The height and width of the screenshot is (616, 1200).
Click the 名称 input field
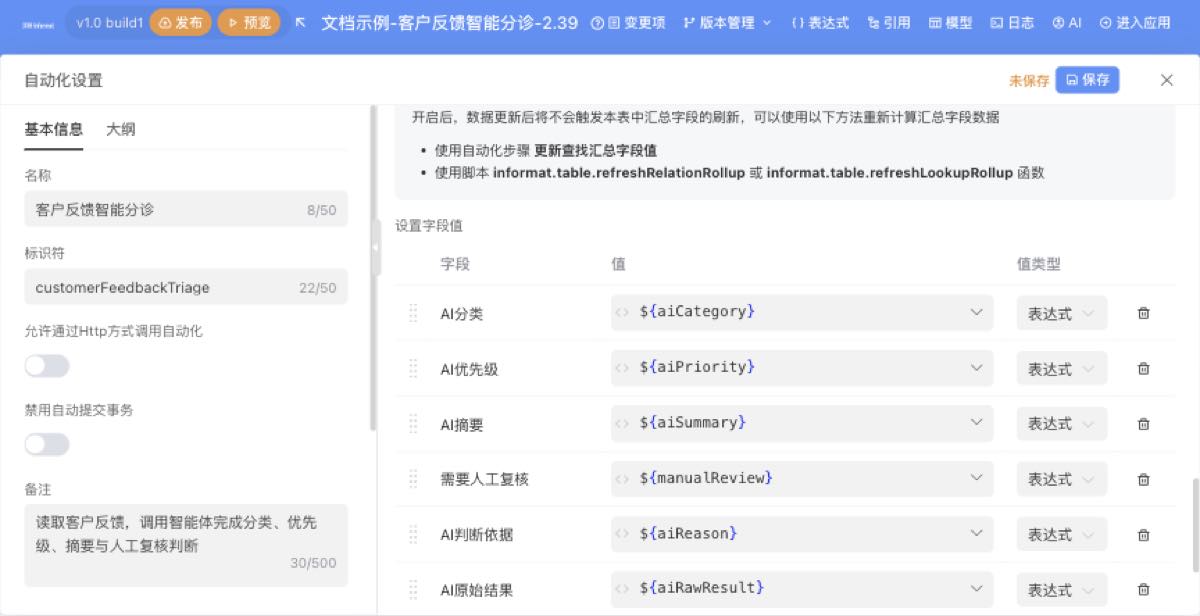[x=186, y=210]
